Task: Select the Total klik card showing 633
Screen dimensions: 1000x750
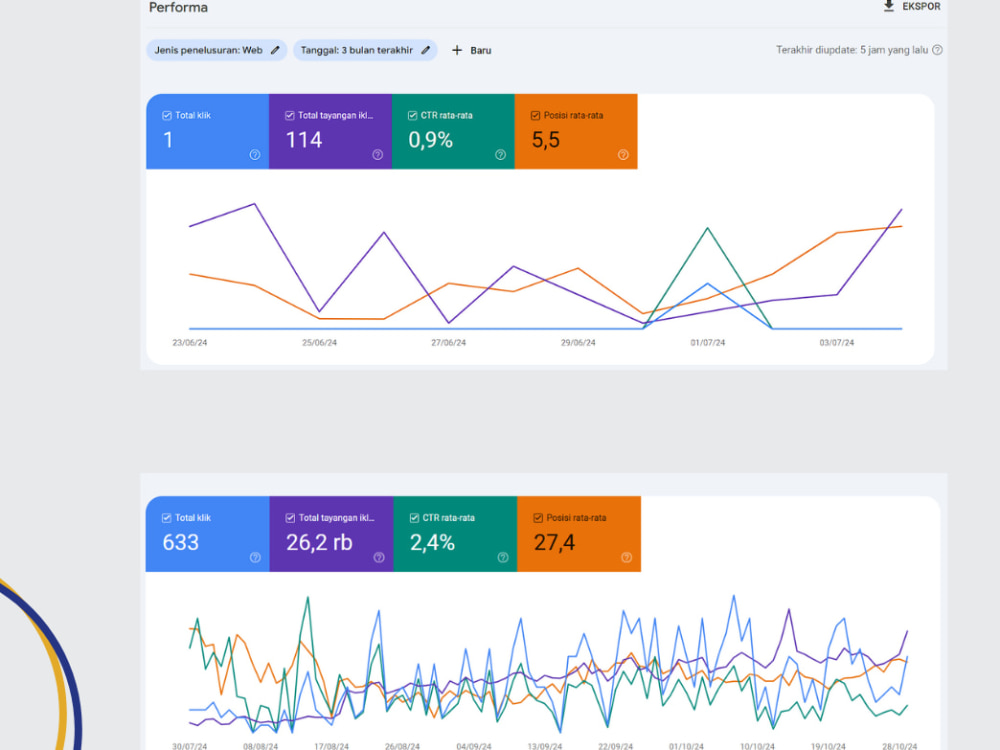Action: [x=207, y=534]
